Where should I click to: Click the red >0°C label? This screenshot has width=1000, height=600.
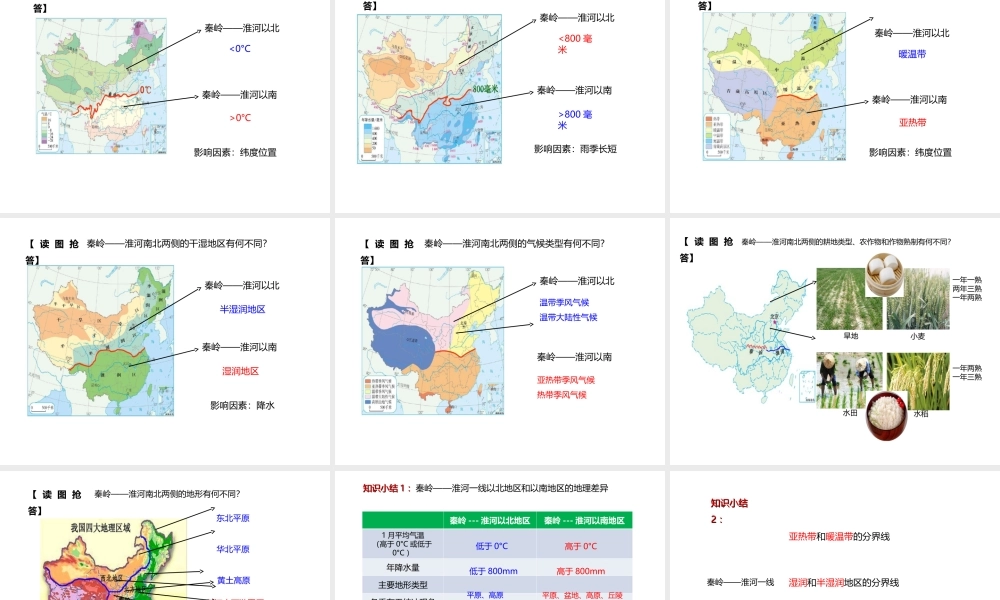coord(240,118)
